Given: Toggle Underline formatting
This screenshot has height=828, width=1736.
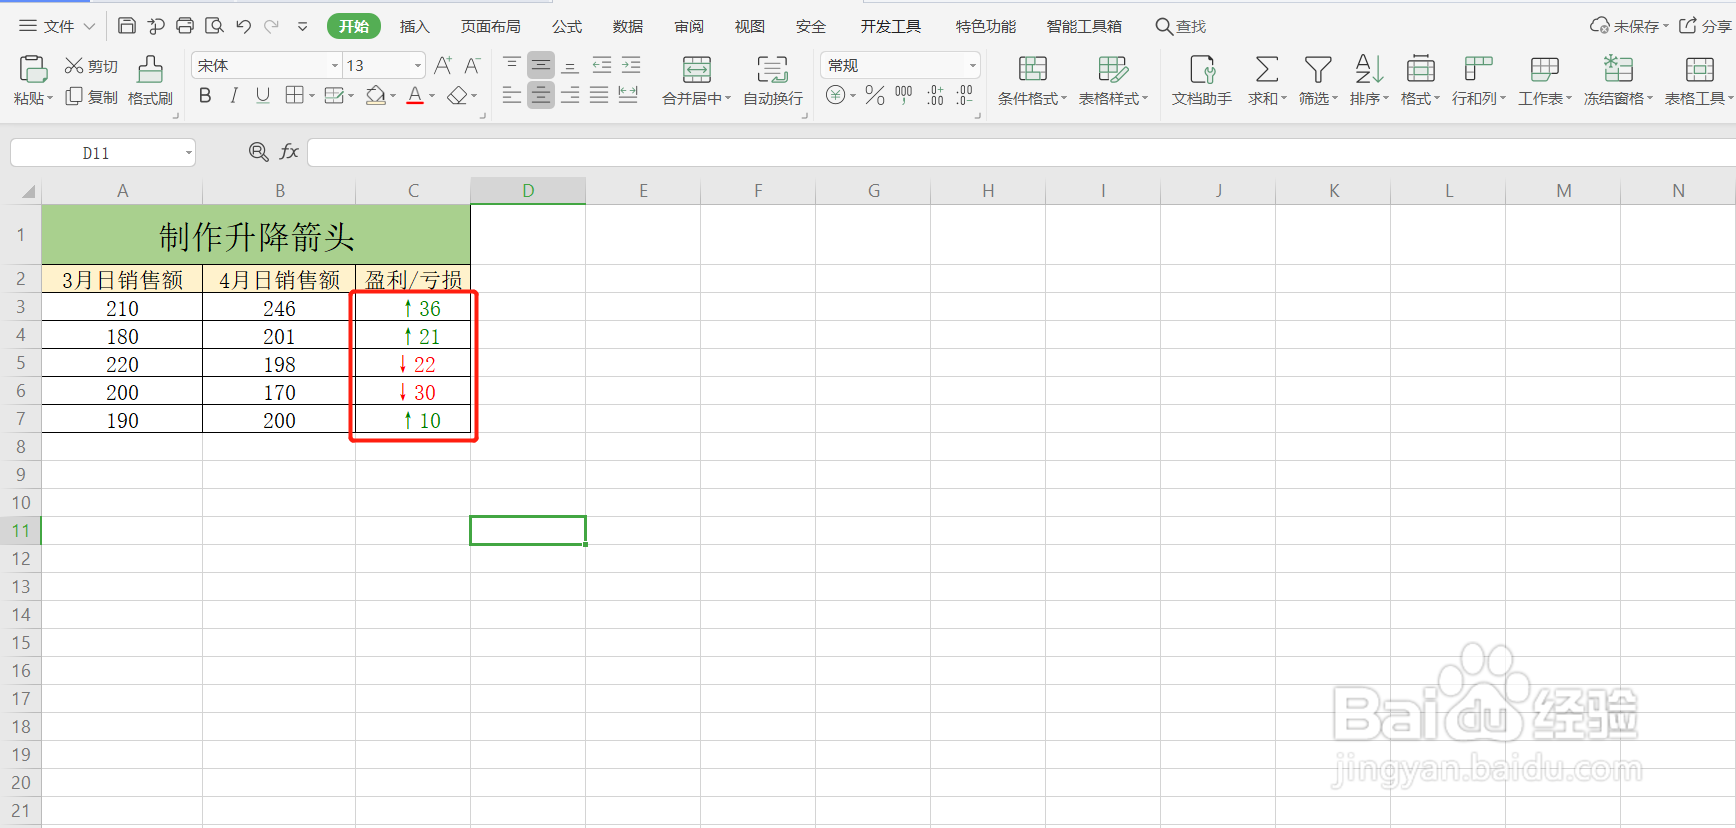Looking at the screenshot, I should tap(263, 95).
